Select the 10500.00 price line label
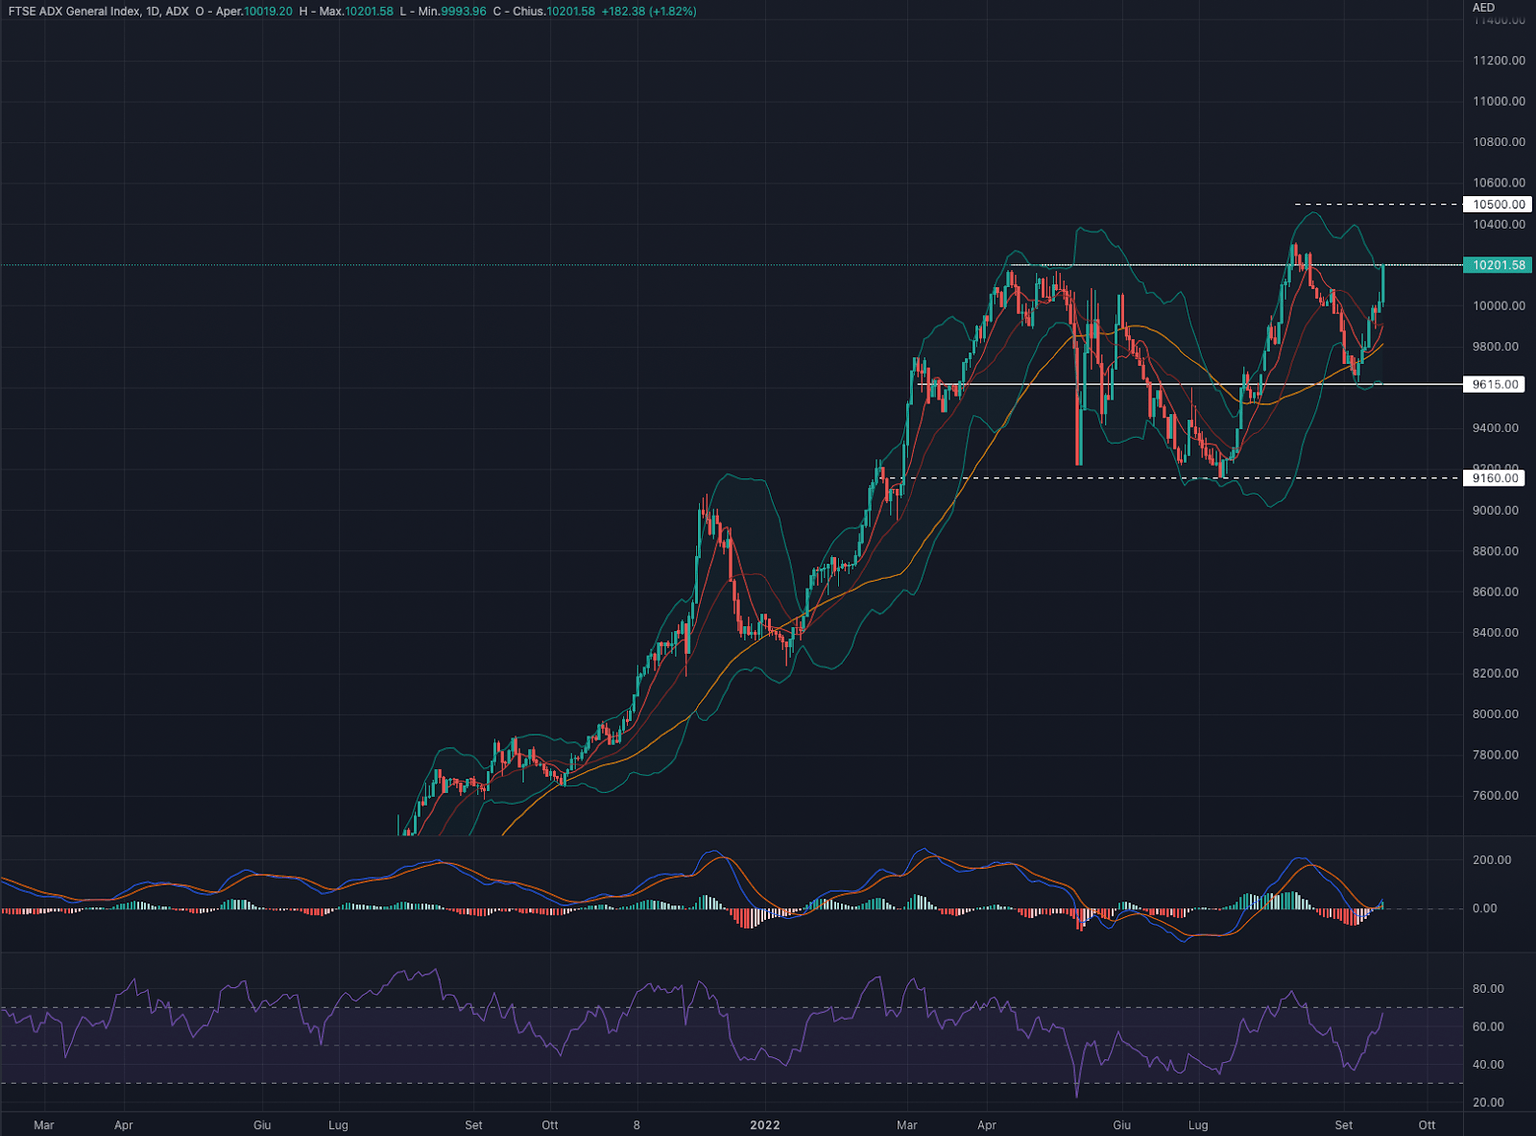The height and width of the screenshot is (1136, 1536). pyautogui.click(x=1497, y=204)
